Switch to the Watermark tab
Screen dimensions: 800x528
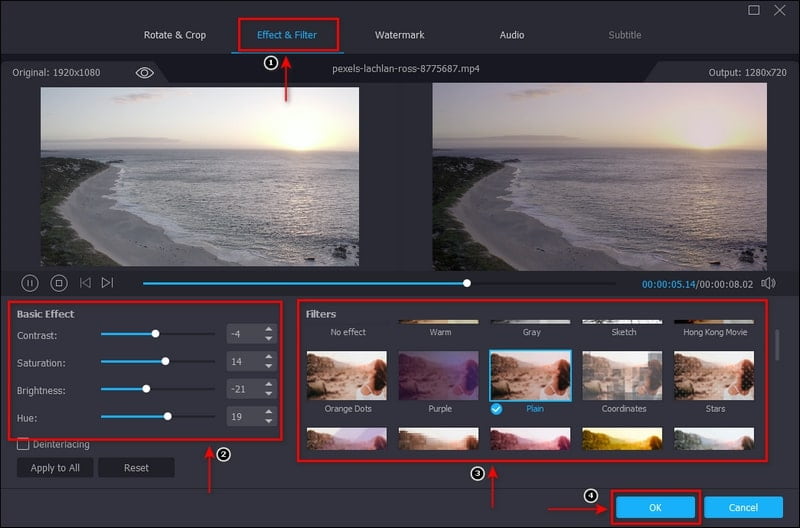coord(399,35)
